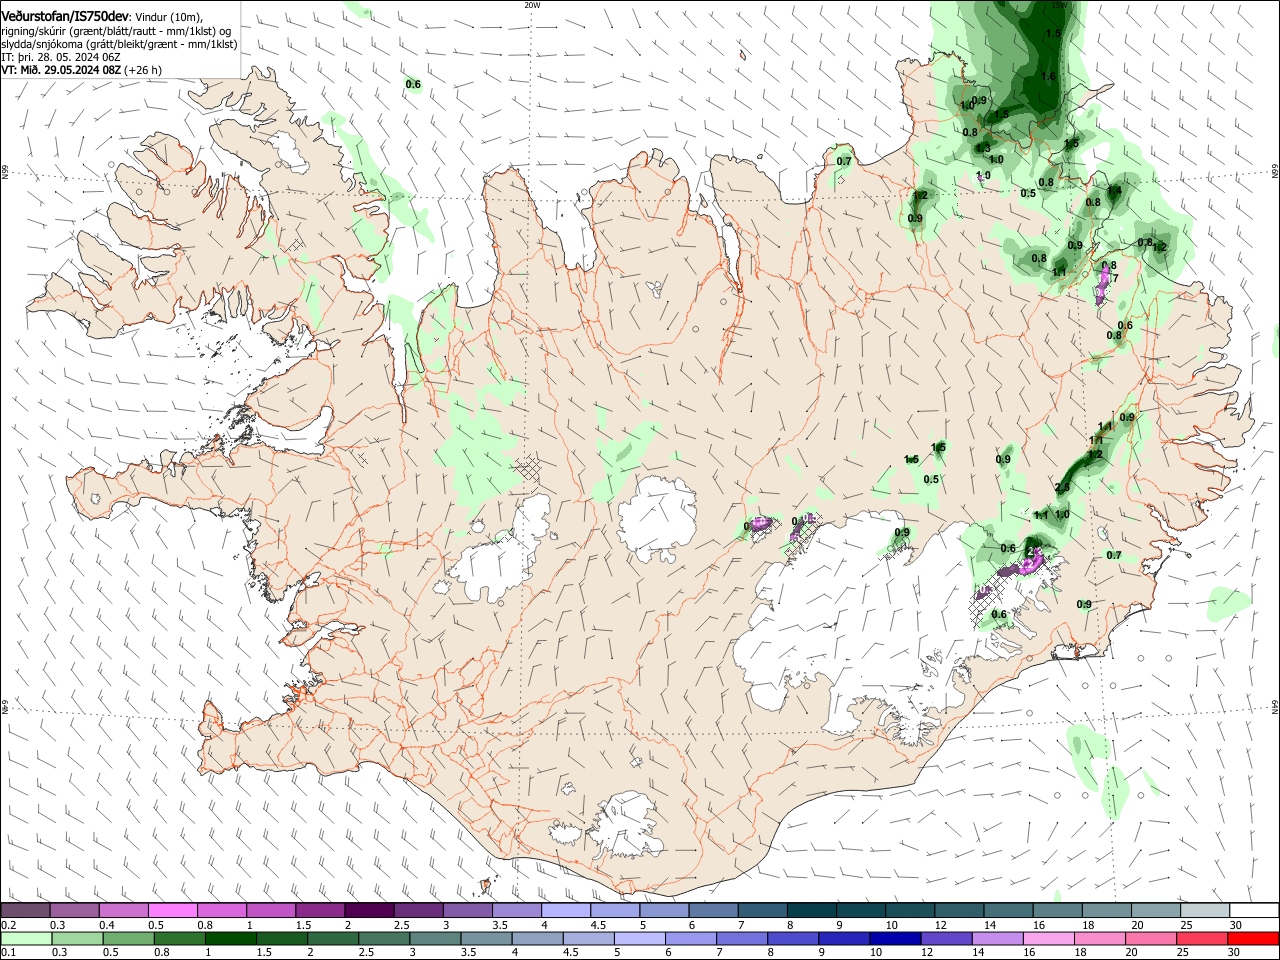Pick the deep blue 10–12 rain legend swatch
This screenshot has width=1280, height=960.
pyautogui.click(x=894, y=938)
